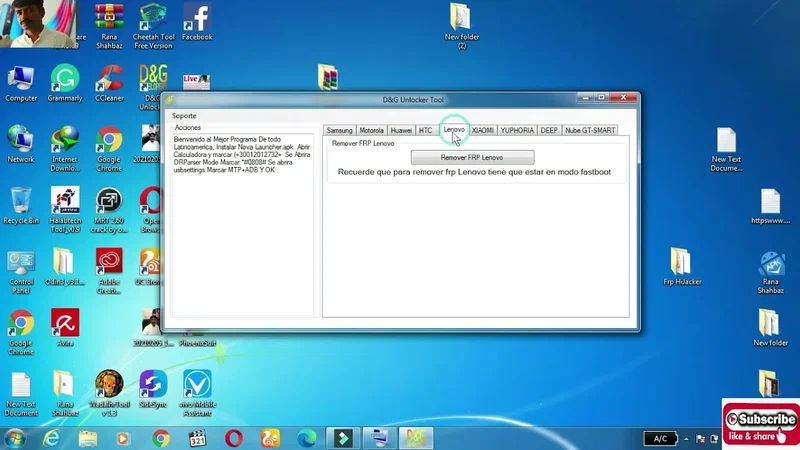800x450 pixels.
Task: Open the Soporte menu
Action: point(185,116)
